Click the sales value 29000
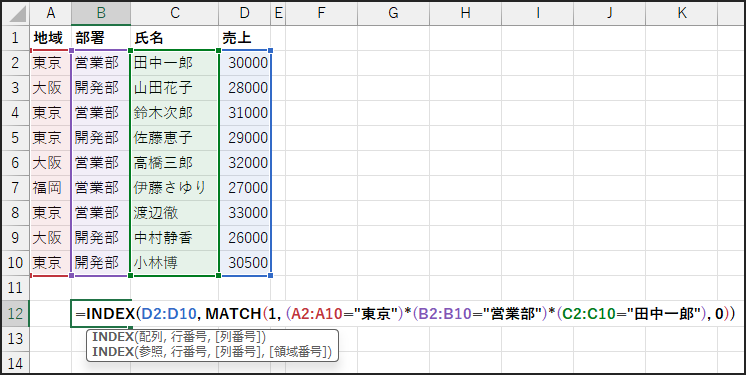Image resolution: width=746 pixels, height=375 pixels. [245, 138]
